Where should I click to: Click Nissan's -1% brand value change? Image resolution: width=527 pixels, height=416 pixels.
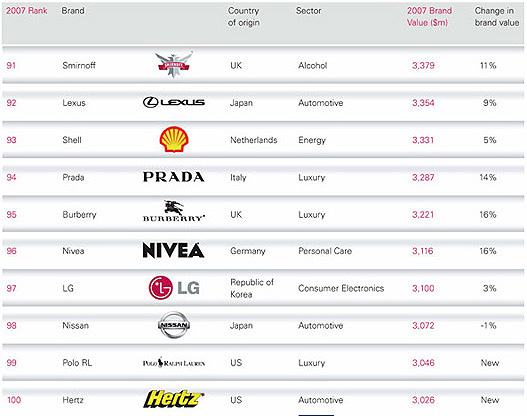pyautogui.click(x=488, y=325)
